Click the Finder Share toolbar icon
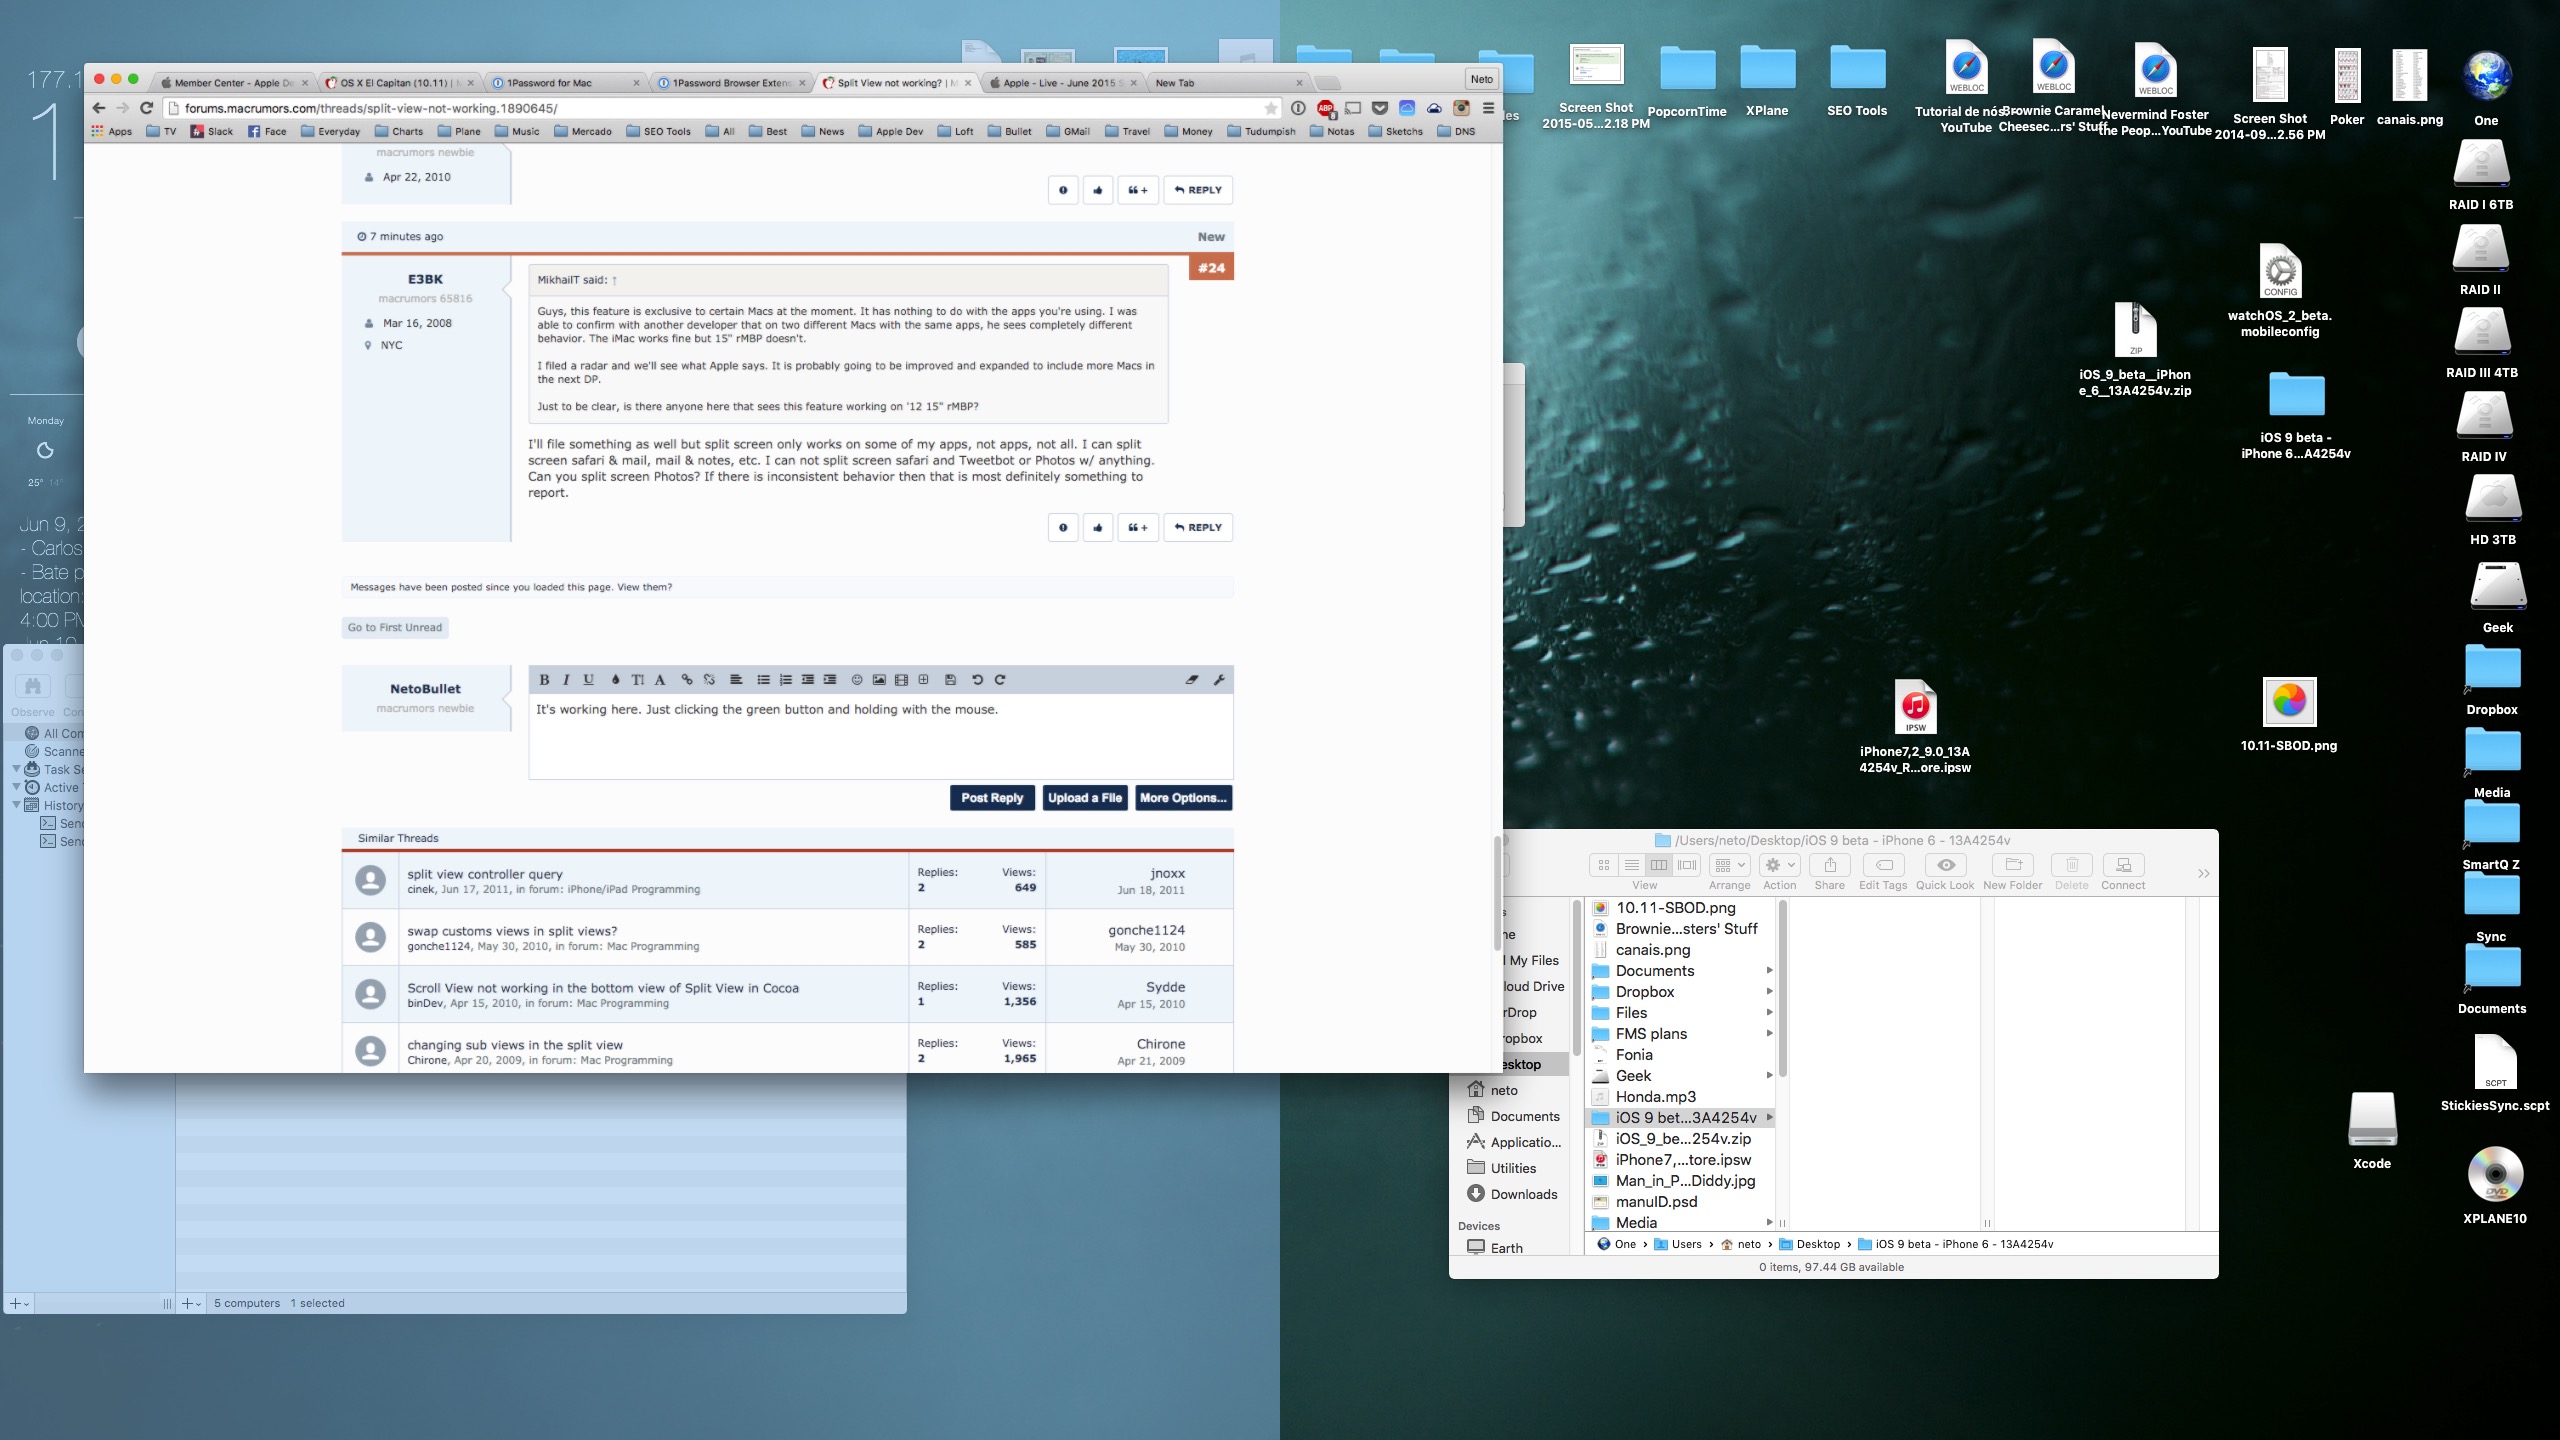The height and width of the screenshot is (1440, 2560). 1830,865
